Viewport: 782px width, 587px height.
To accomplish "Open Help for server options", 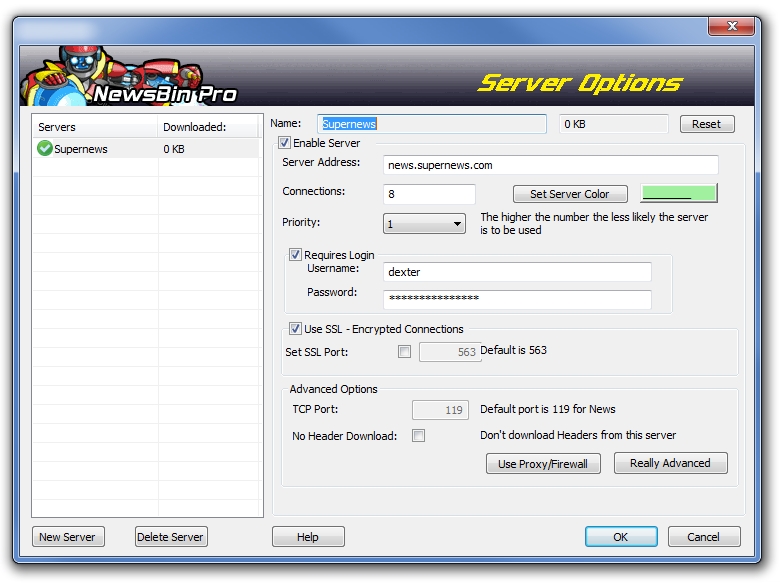I will (x=308, y=537).
